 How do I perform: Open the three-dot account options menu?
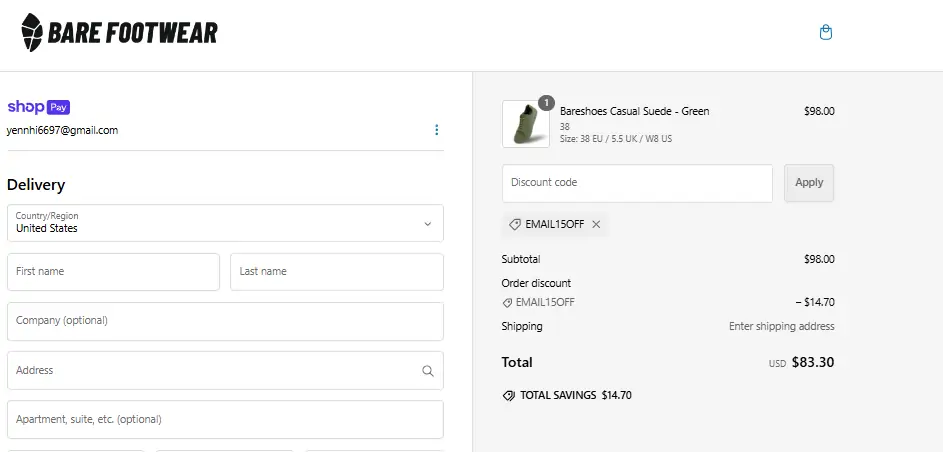point(436,130)
